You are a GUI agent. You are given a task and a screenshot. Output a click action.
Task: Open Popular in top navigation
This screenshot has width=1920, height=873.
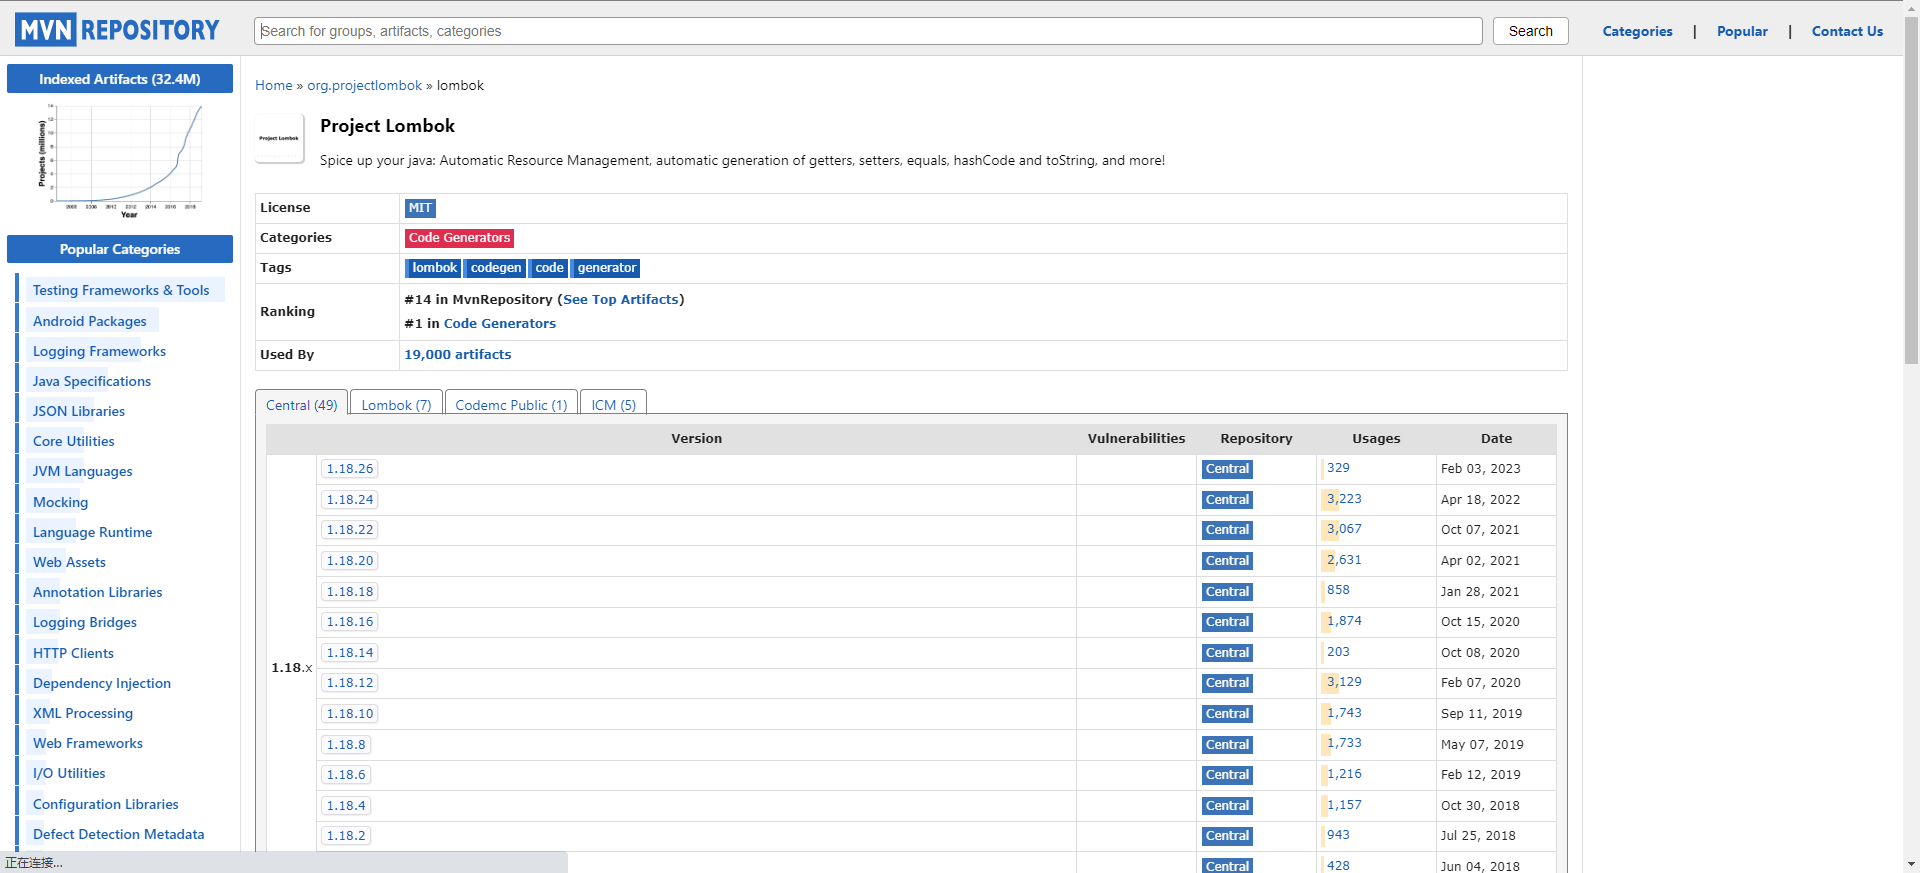coord(1742,31)
